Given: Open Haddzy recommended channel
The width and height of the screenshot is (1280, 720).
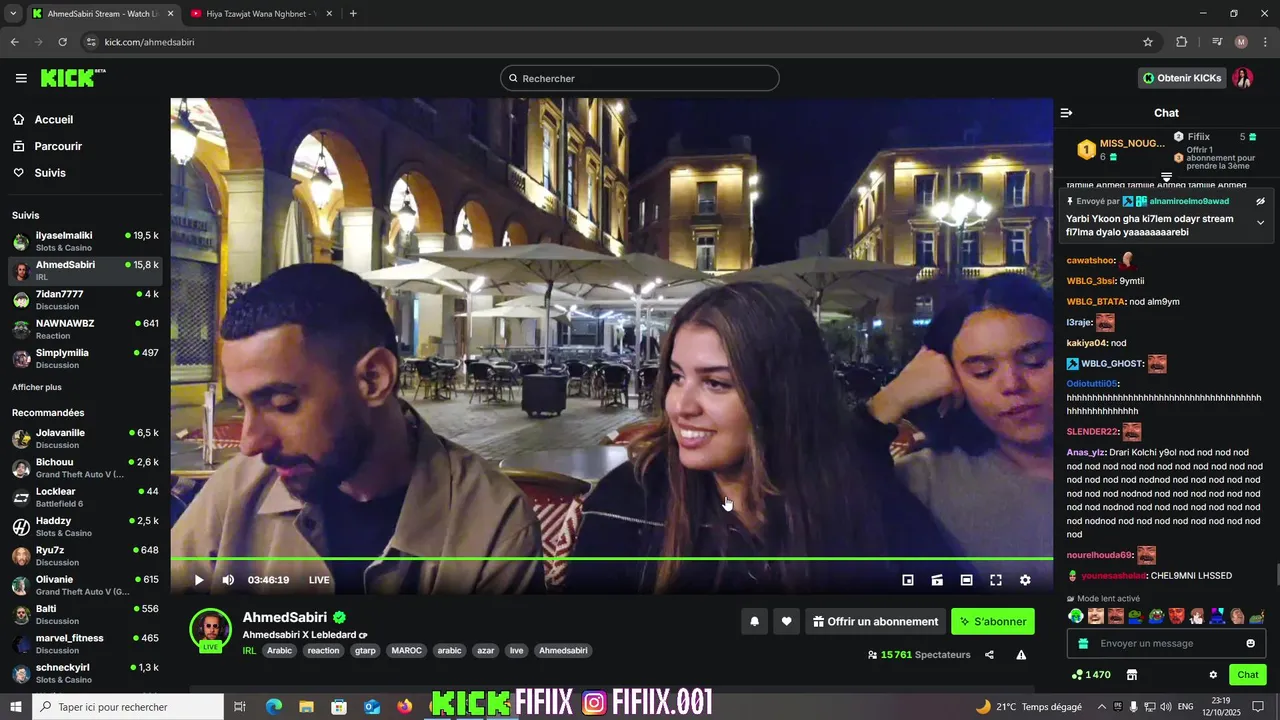Looking at the screenshot, I should click(85, 526).
